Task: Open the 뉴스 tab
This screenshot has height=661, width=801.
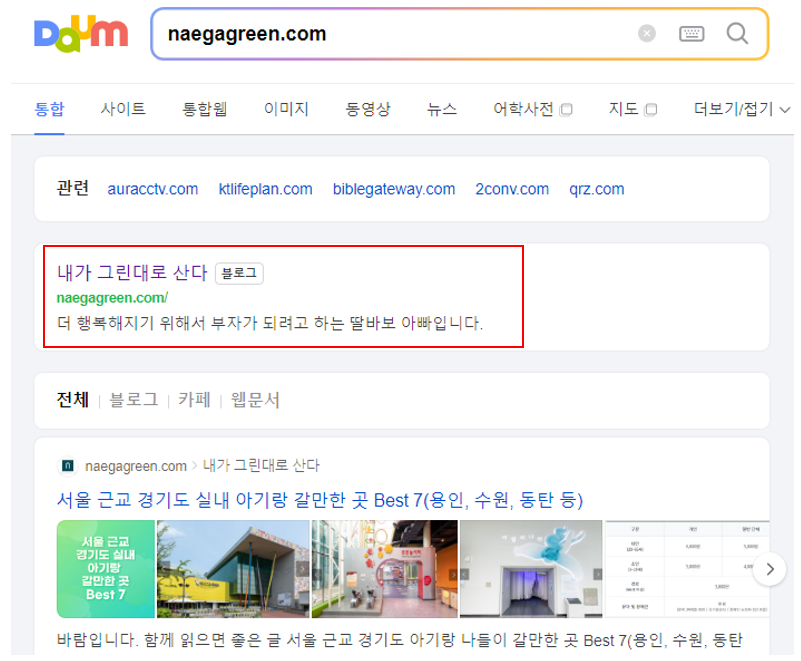Action: 441,109
